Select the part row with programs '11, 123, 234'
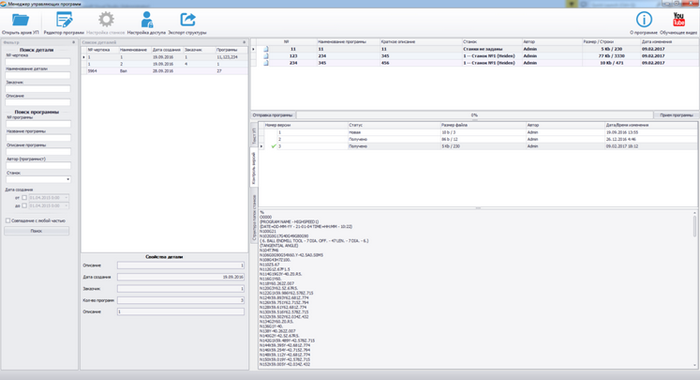This screenshot has width=700, height=380. [164, 57]
